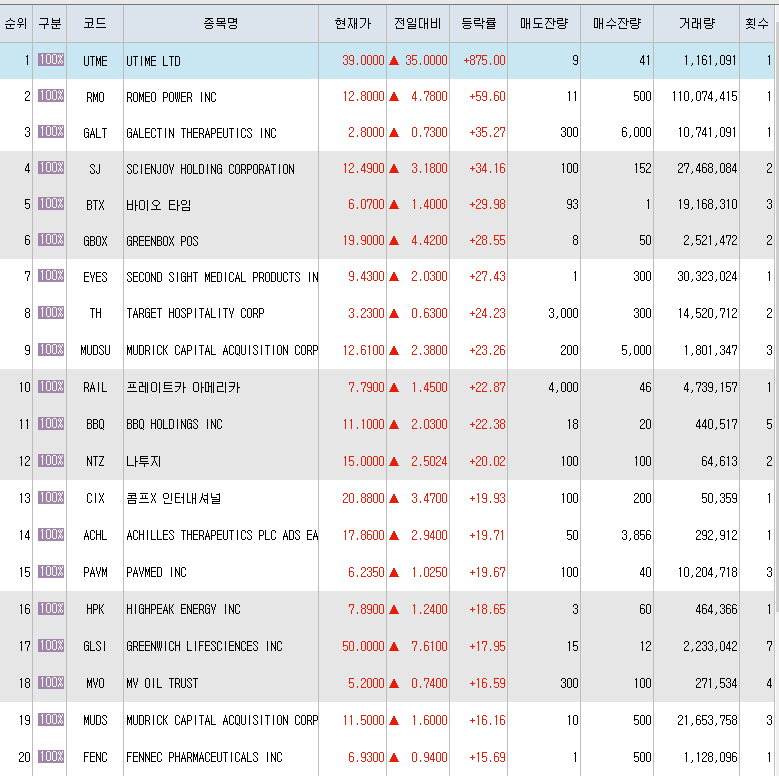Sort by the 거래량 column header
The height and width of the screenshot is (776, 779).
pyautogui.click(x=697, y=23)
